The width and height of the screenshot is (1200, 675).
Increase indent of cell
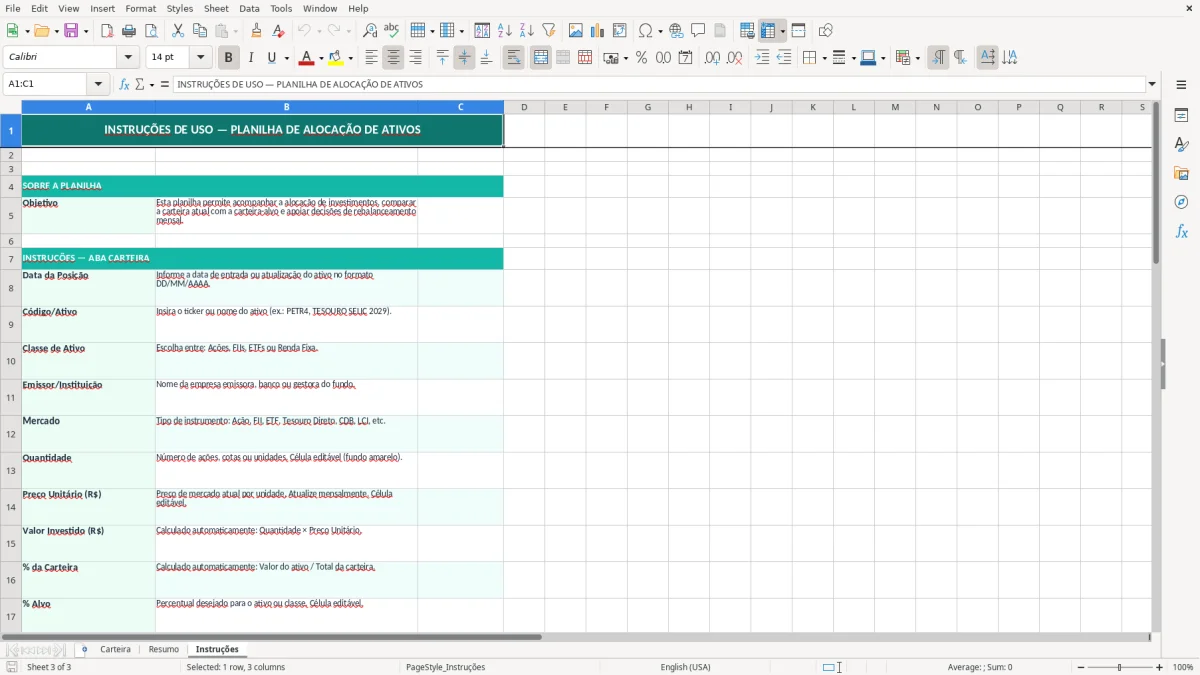point(762,58)
